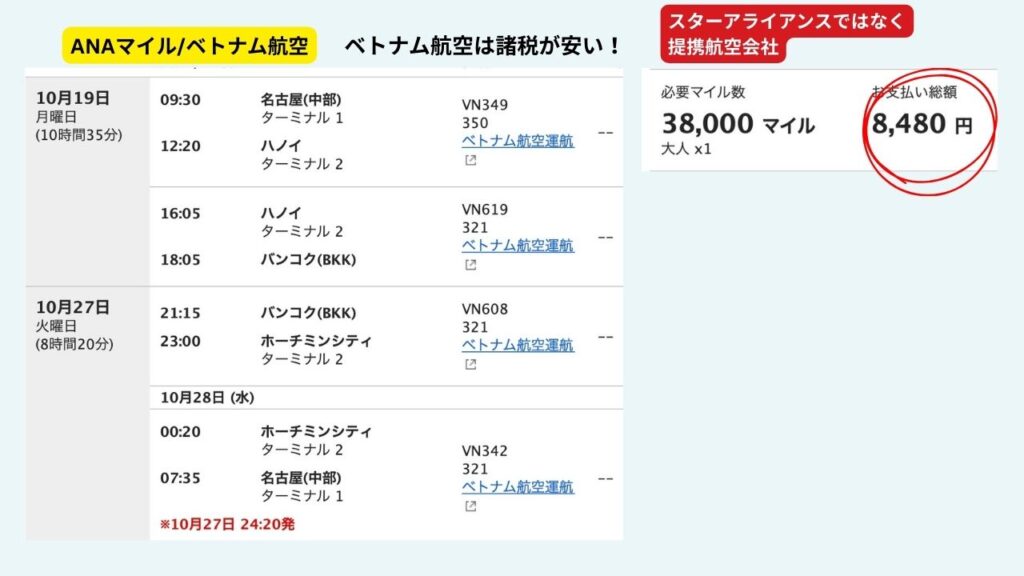Open the ベトナム航空運航 link for VN349
This screenshot has width=1024, height=576.
coord(517,141)
